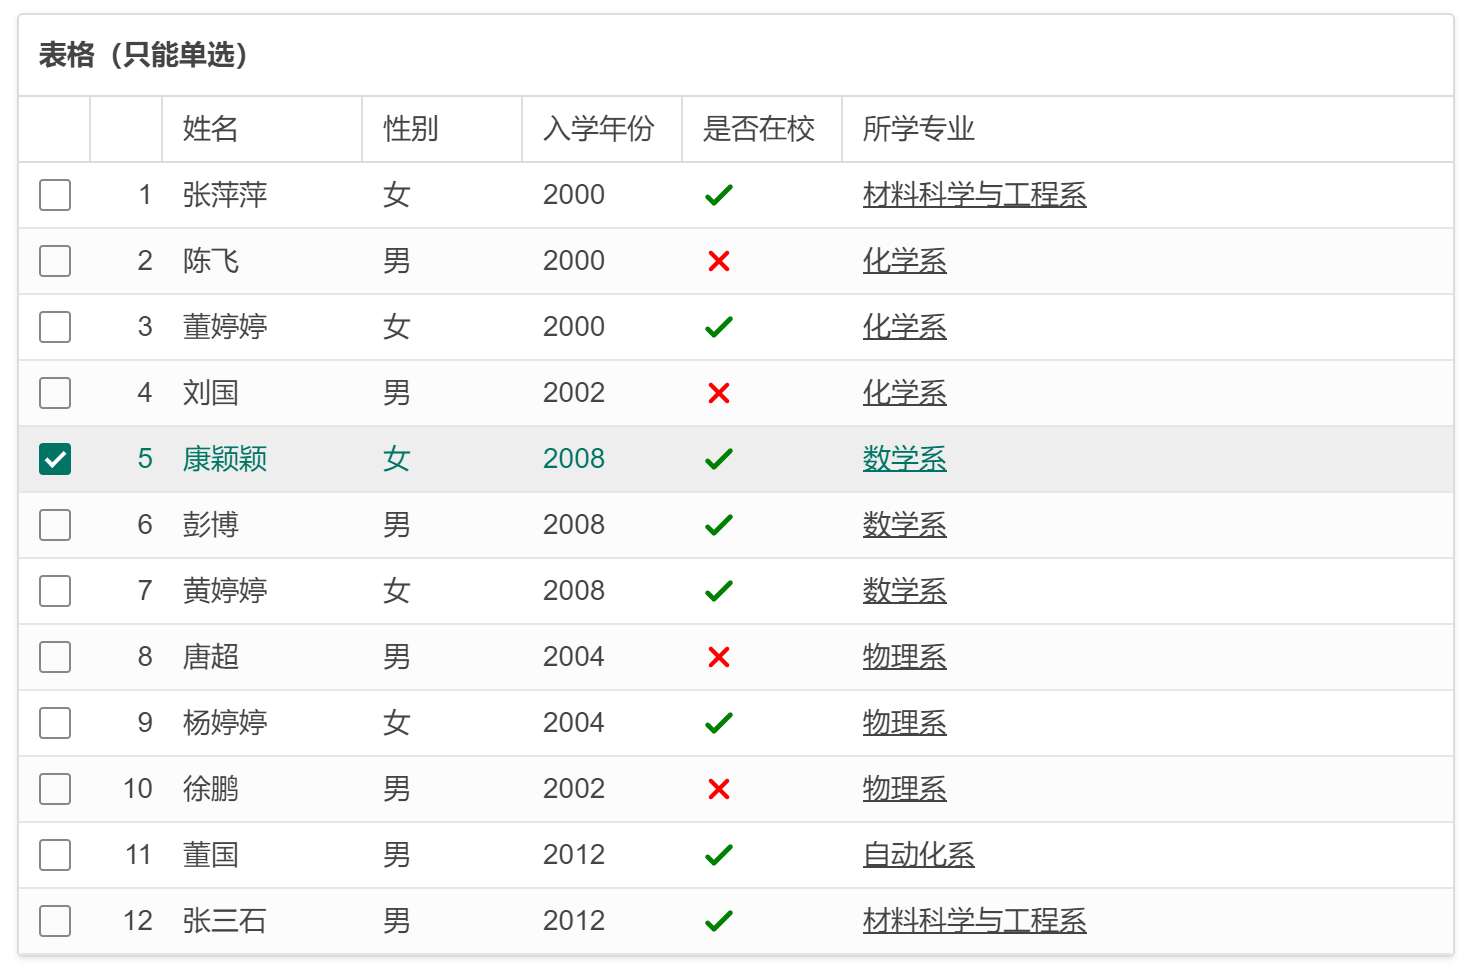The image size is (1476, 977).
Task: Click green check icon in 张三石's row
Action: [x=719, y=921]
